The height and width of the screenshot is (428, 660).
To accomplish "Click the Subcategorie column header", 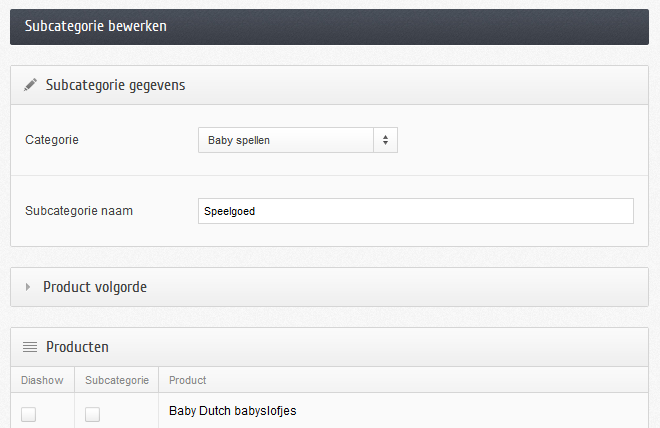I will click(117, 380).
